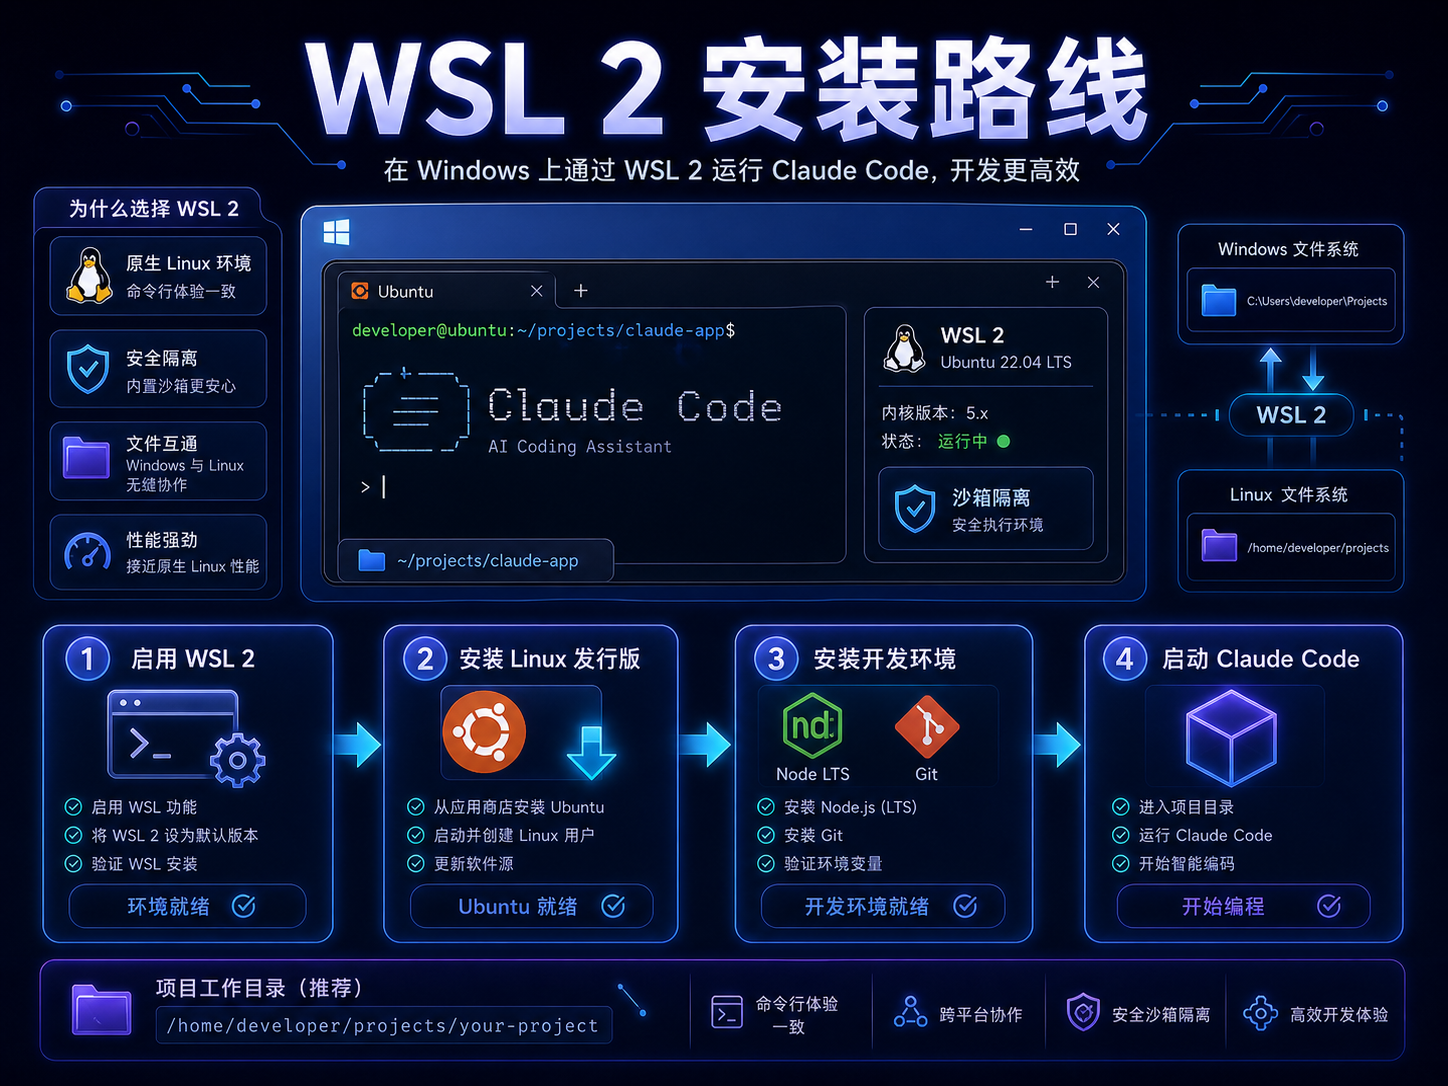
Task: Click the plus button in inner terminal panel corner
Action: 1052,283
